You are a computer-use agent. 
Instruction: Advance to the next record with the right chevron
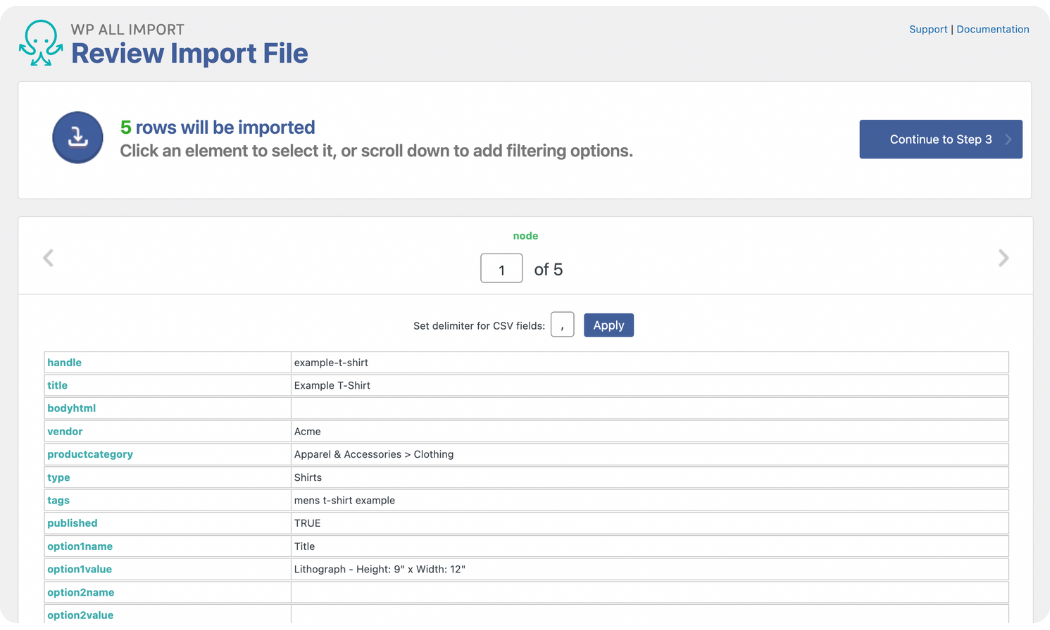pos(1003,257)
